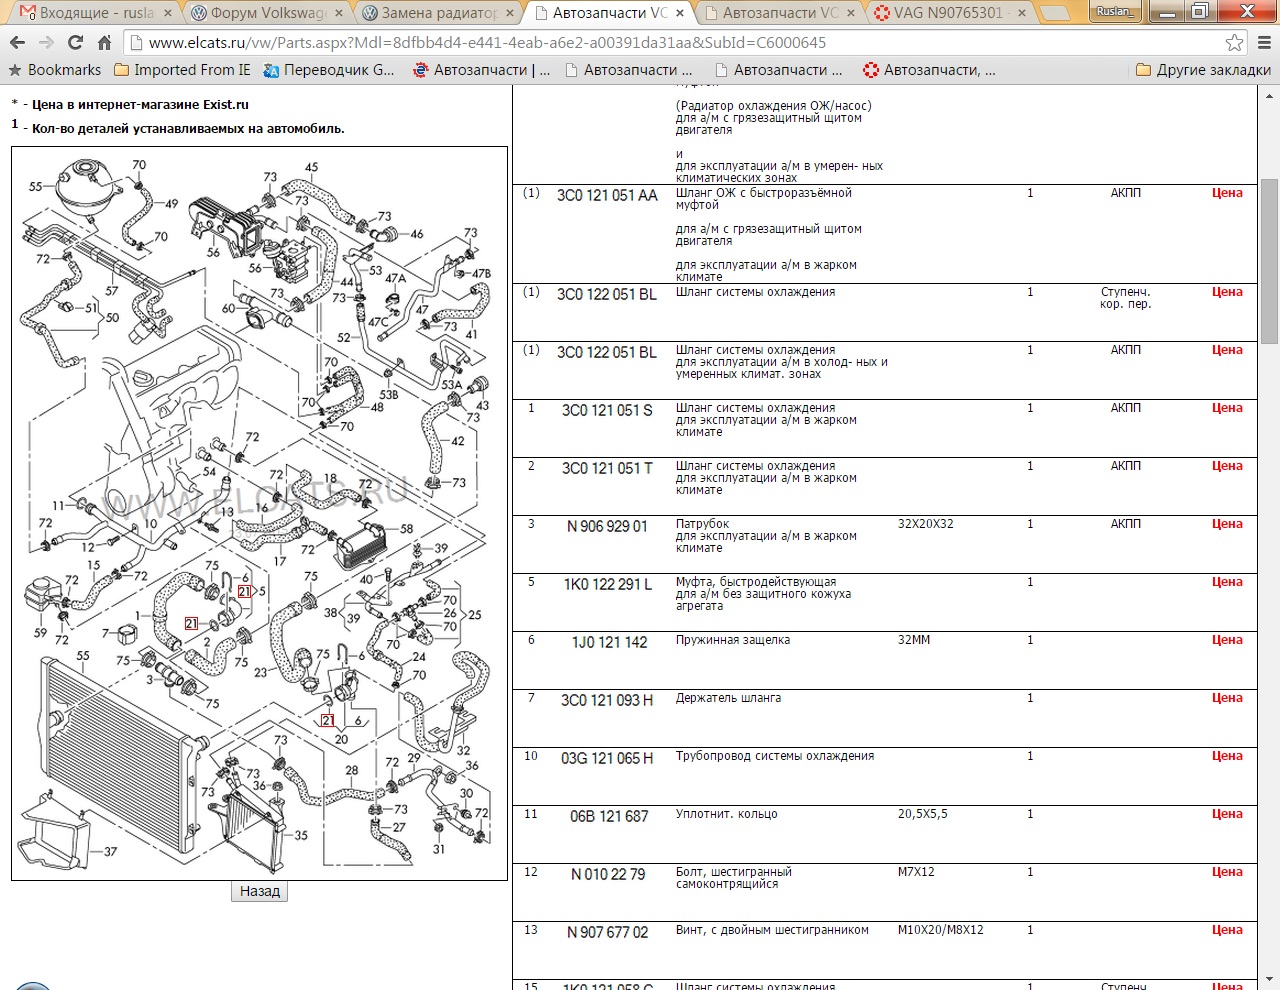Expand the 'Другие закладки' bookmarks folder
Image resolution: width=1280 pixels, height=990 pixels.
[1203, 70]
